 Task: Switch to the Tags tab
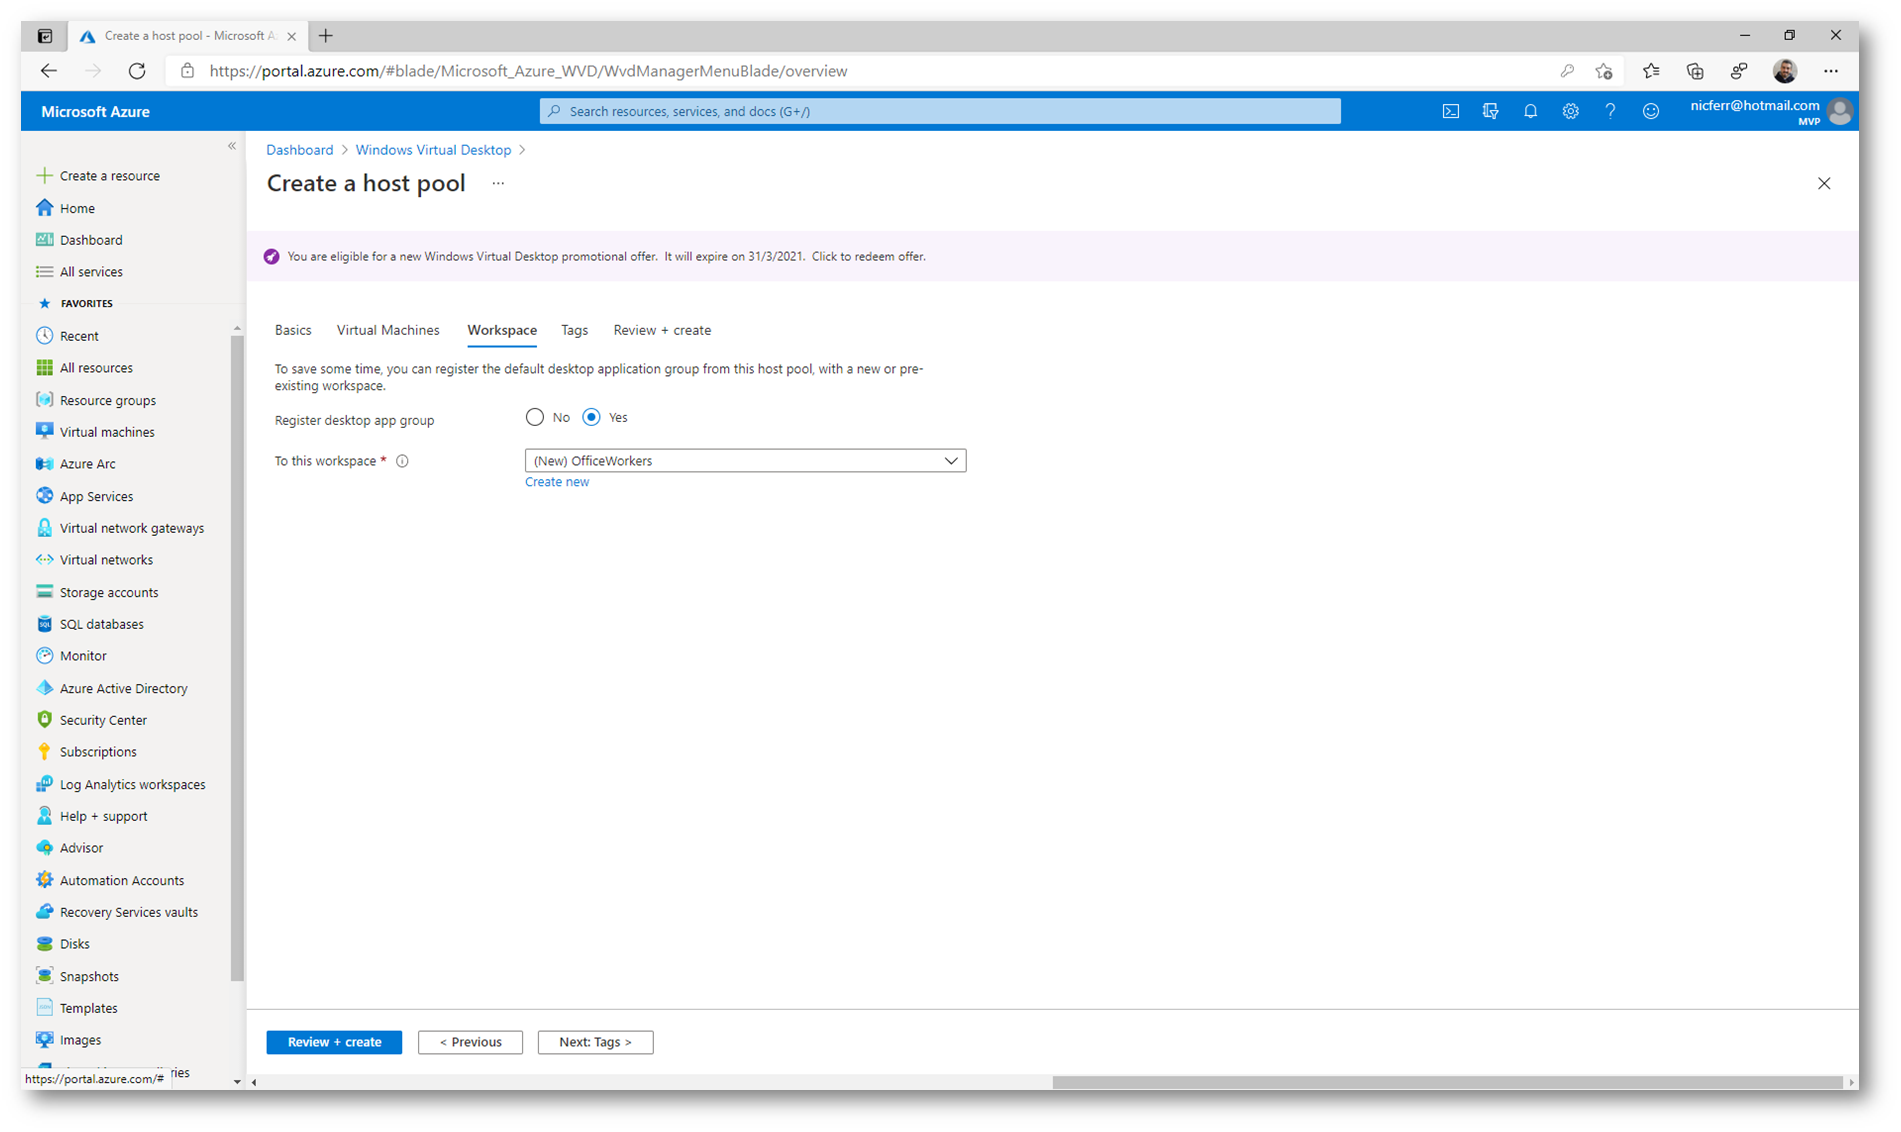pyautogui.click(x=574, y=330)
